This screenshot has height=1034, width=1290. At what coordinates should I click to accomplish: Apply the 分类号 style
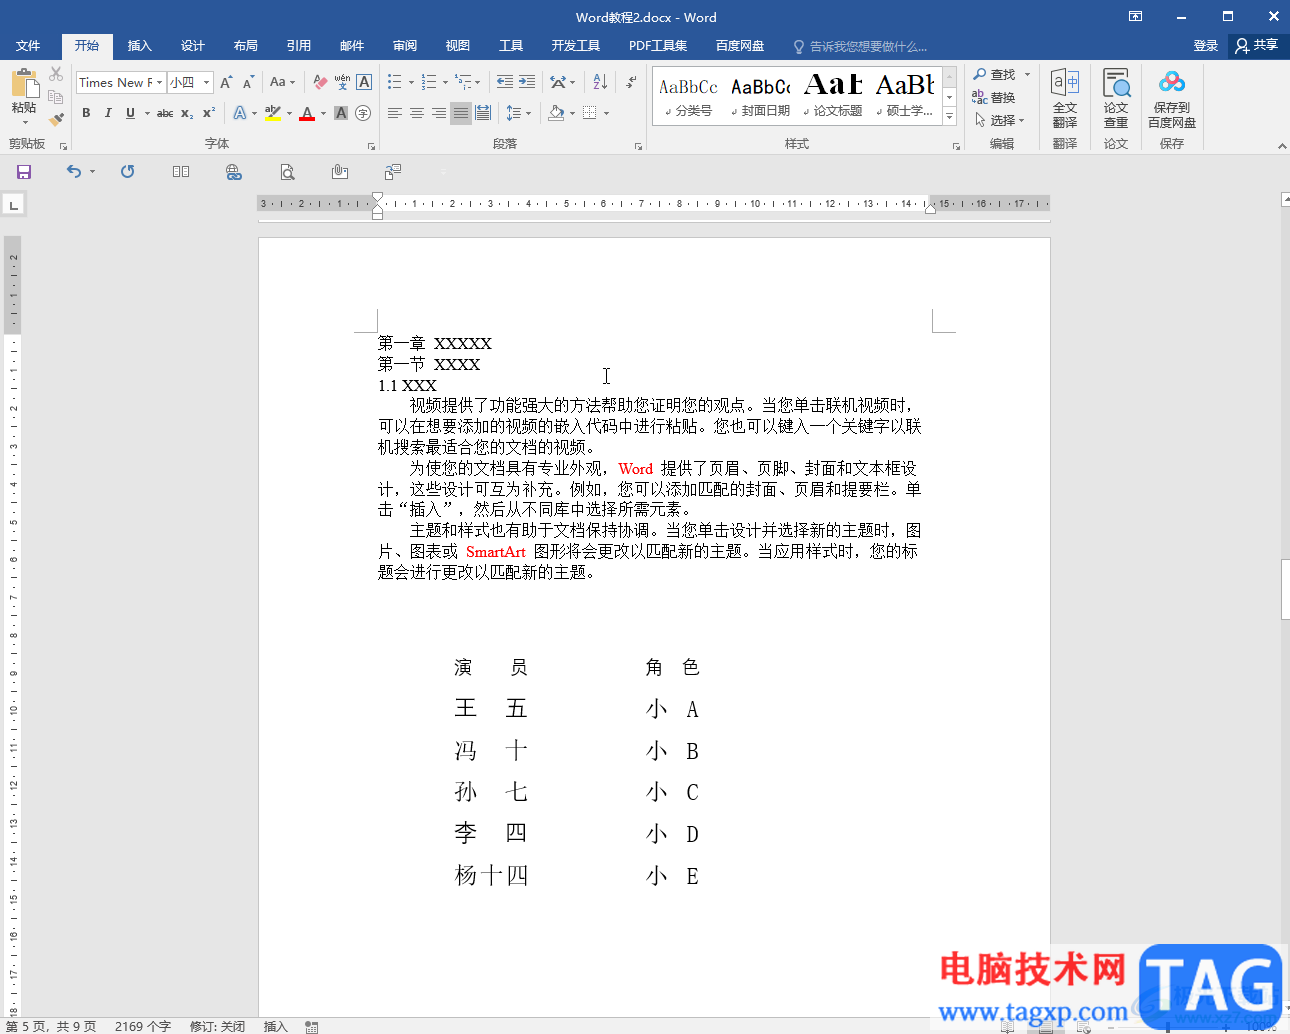[688, 97]
